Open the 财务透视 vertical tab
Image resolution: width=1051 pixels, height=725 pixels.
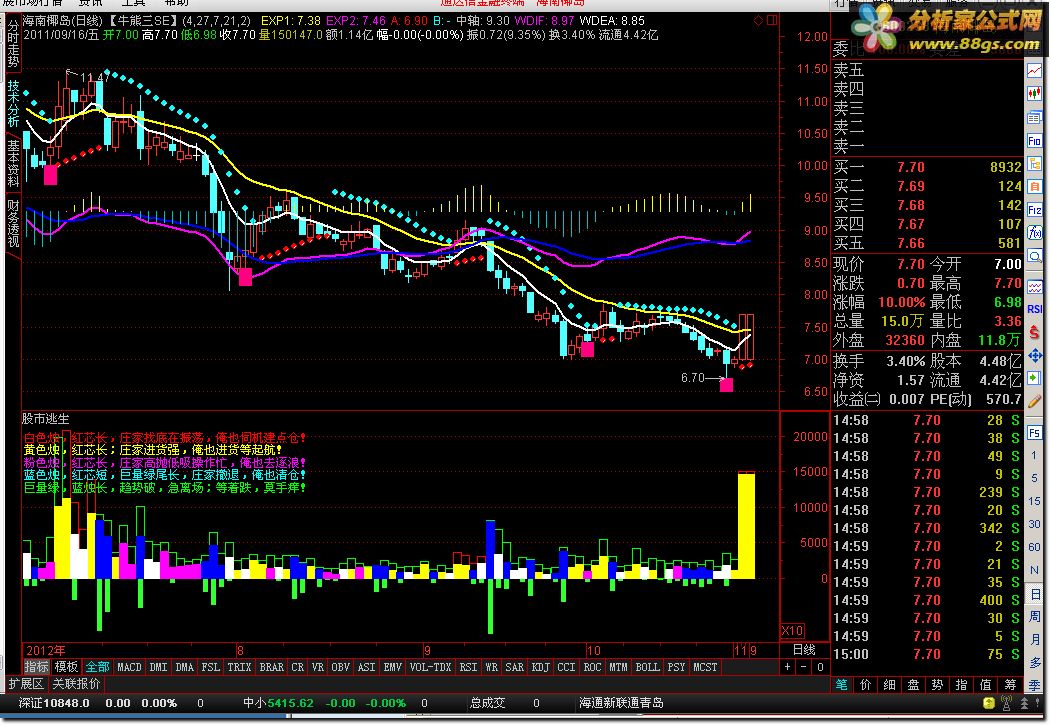coord(13,222)
